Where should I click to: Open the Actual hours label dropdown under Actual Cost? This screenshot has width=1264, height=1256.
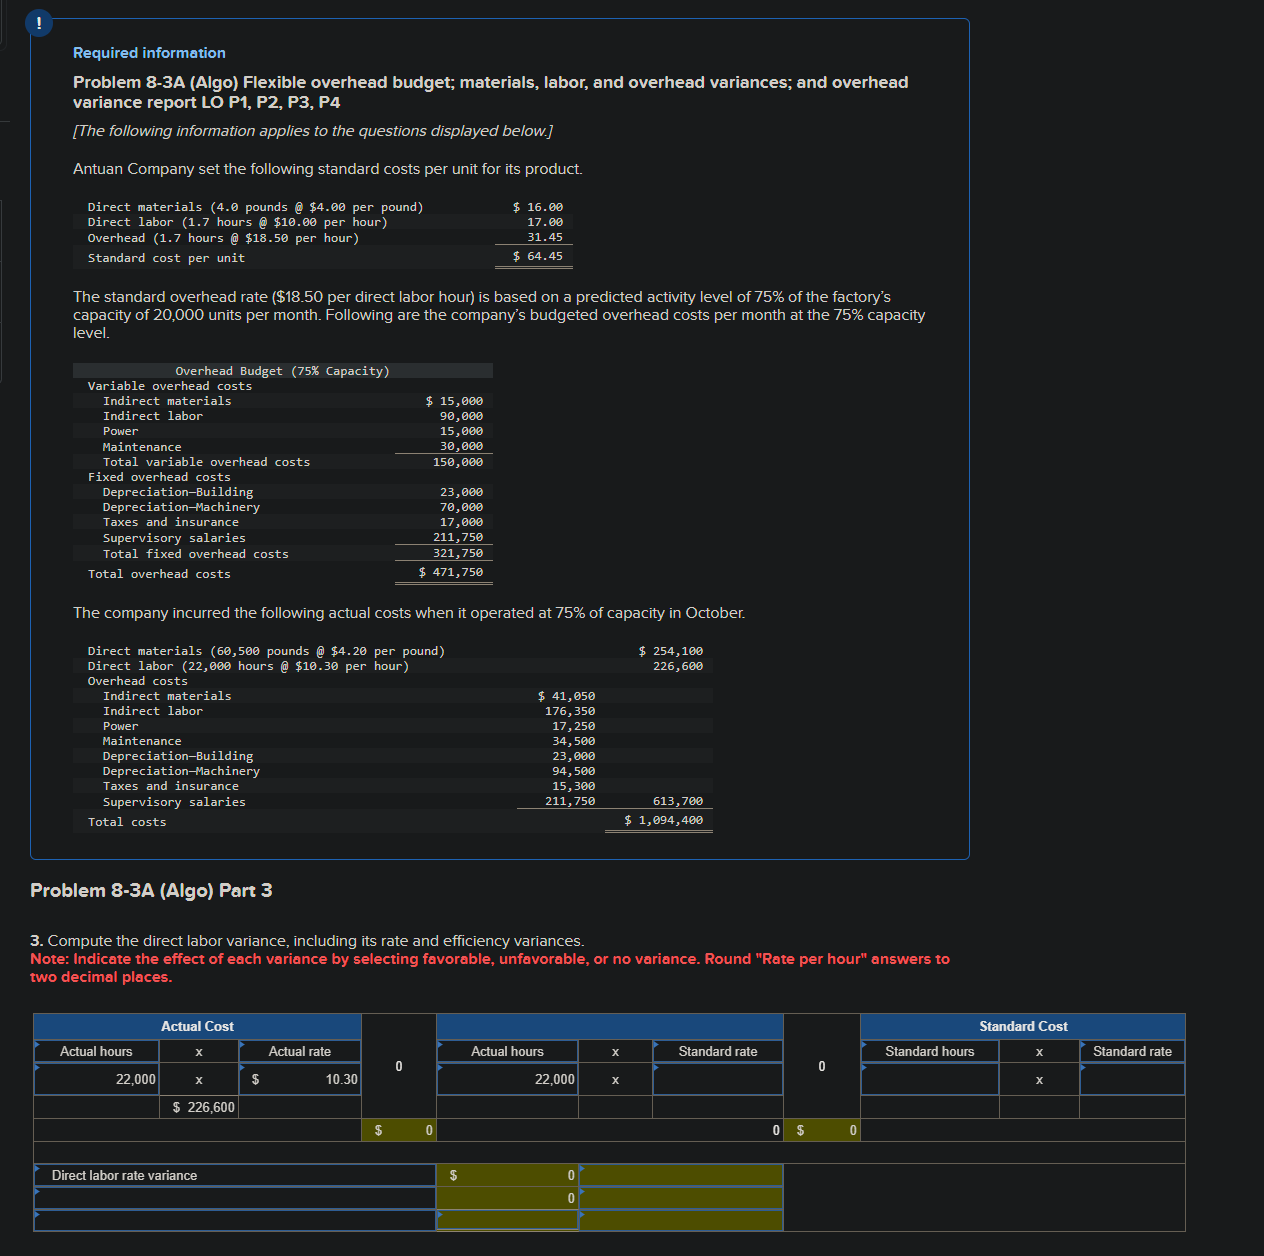tap(96, 1051)
